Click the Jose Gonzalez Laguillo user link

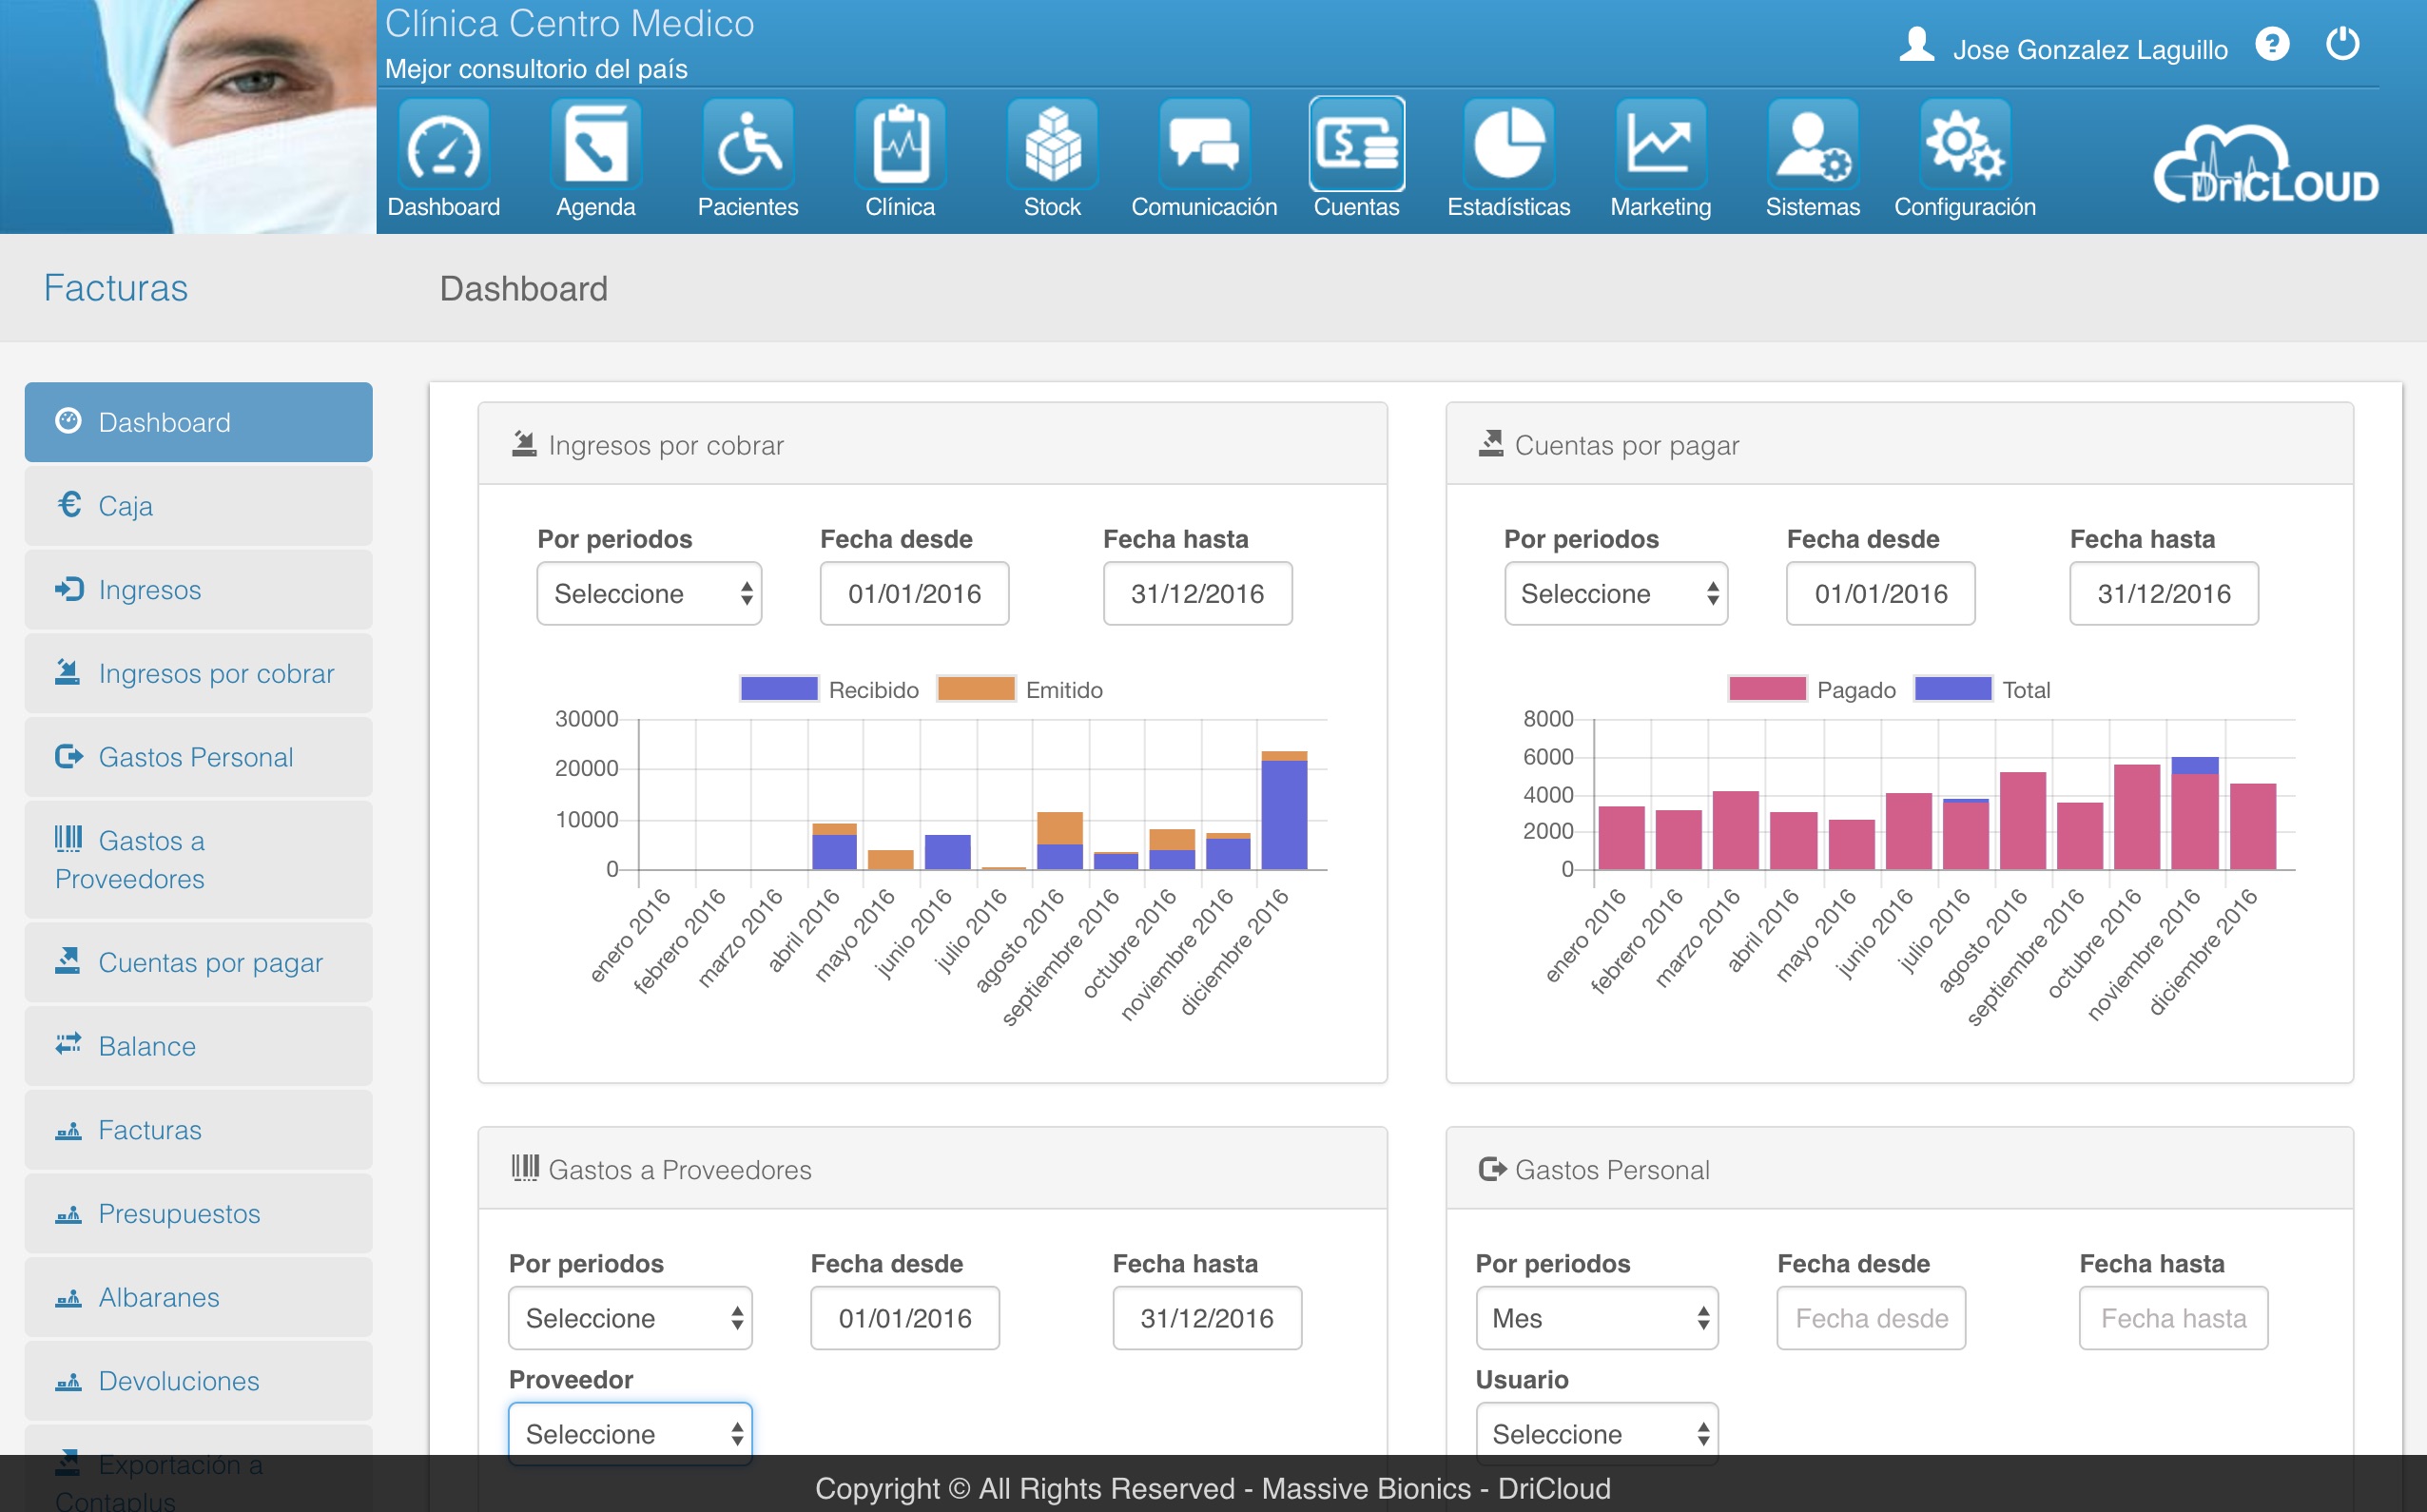[2089, 49]
